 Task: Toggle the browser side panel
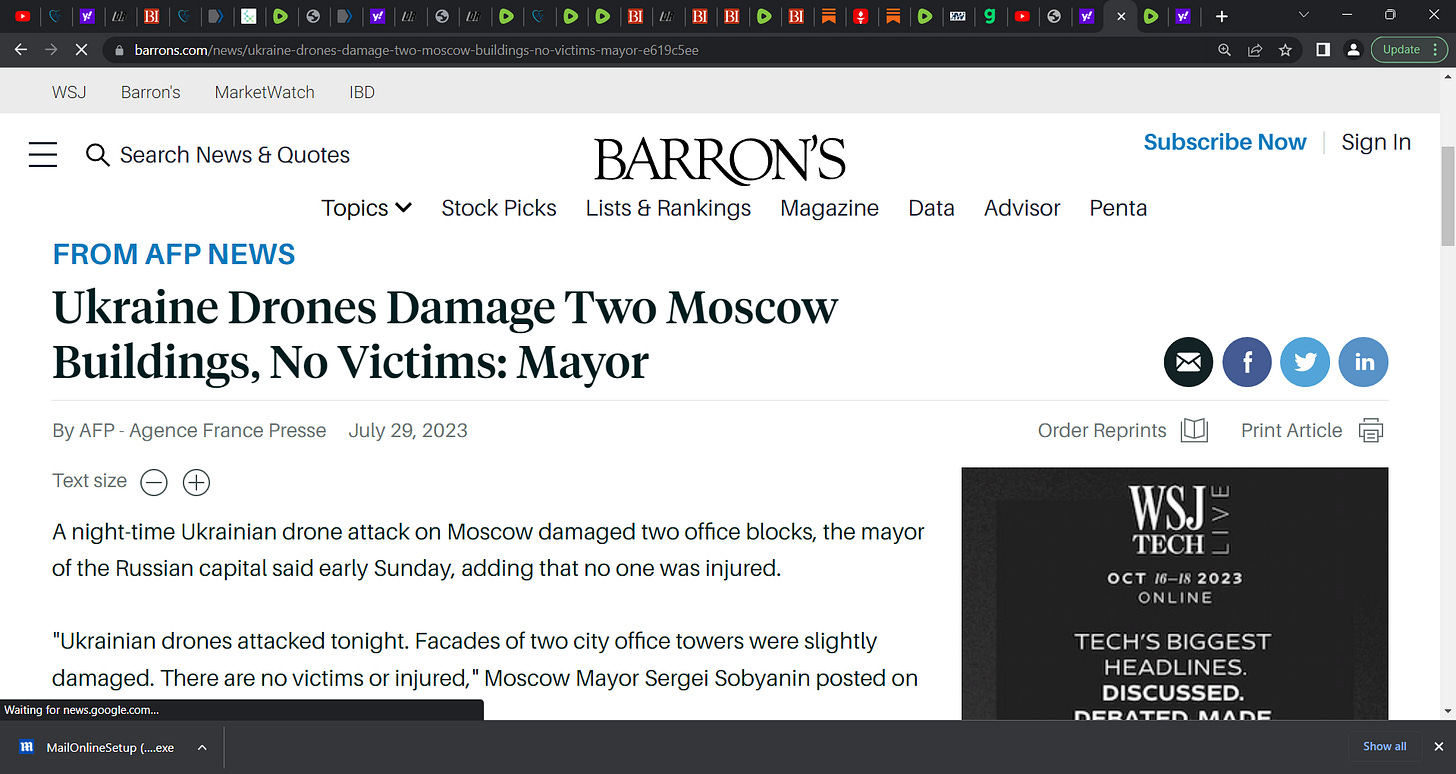click(1323, 49)
